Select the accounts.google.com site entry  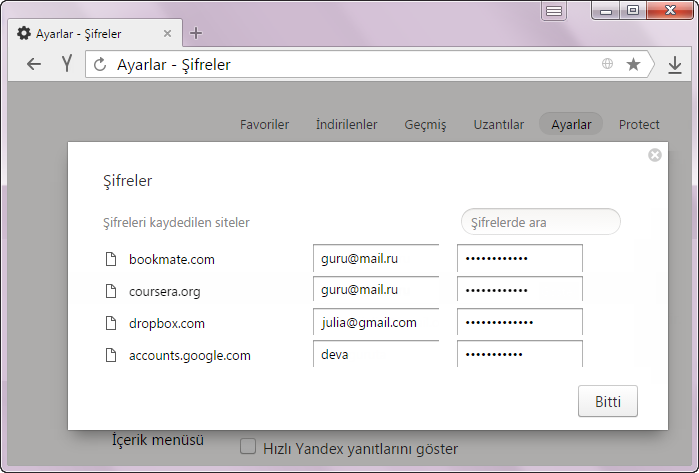coord(190,356)
